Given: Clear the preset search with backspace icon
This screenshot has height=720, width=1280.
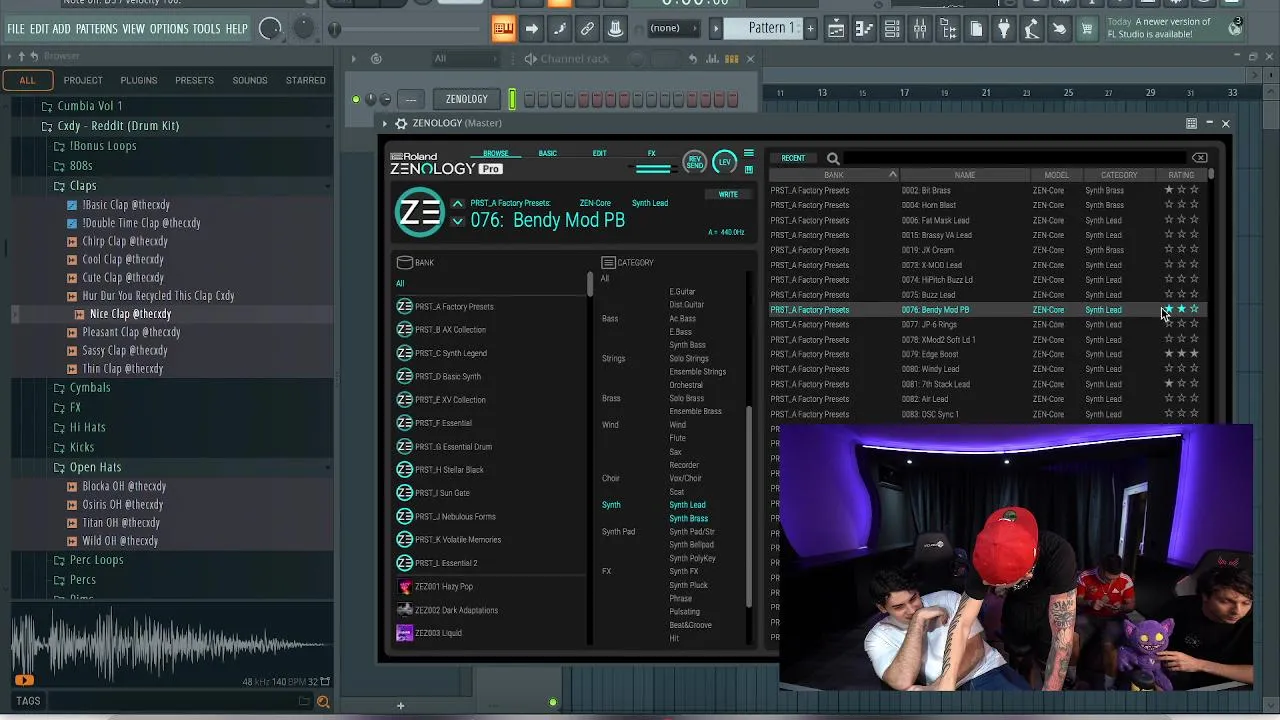Looking at the screenshot, I should (x=1200, y=158).
